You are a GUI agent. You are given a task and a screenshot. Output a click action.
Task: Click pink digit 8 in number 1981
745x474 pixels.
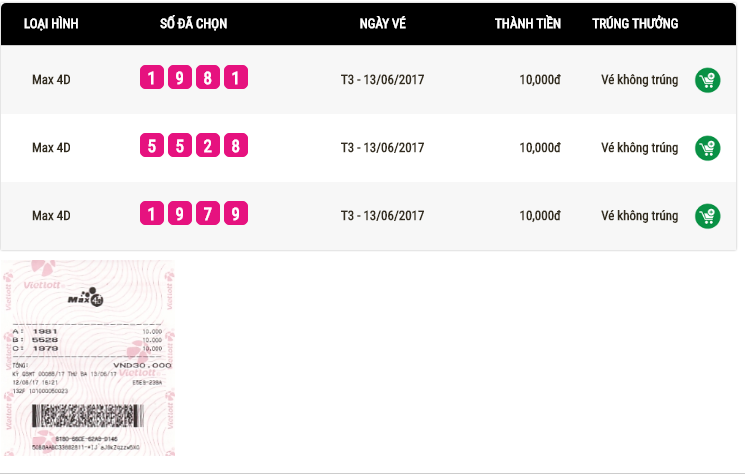(x=208, y=77)
